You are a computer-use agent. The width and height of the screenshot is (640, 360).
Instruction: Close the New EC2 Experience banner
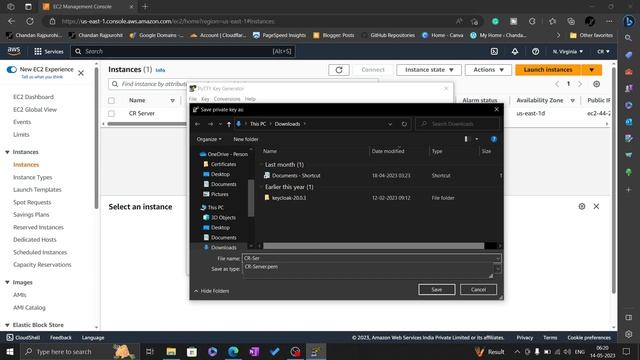(81, 73)
